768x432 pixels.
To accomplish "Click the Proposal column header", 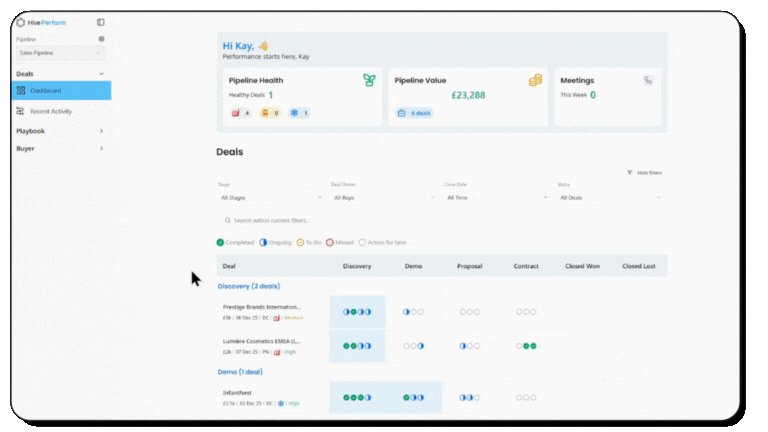I will point(470,266).
